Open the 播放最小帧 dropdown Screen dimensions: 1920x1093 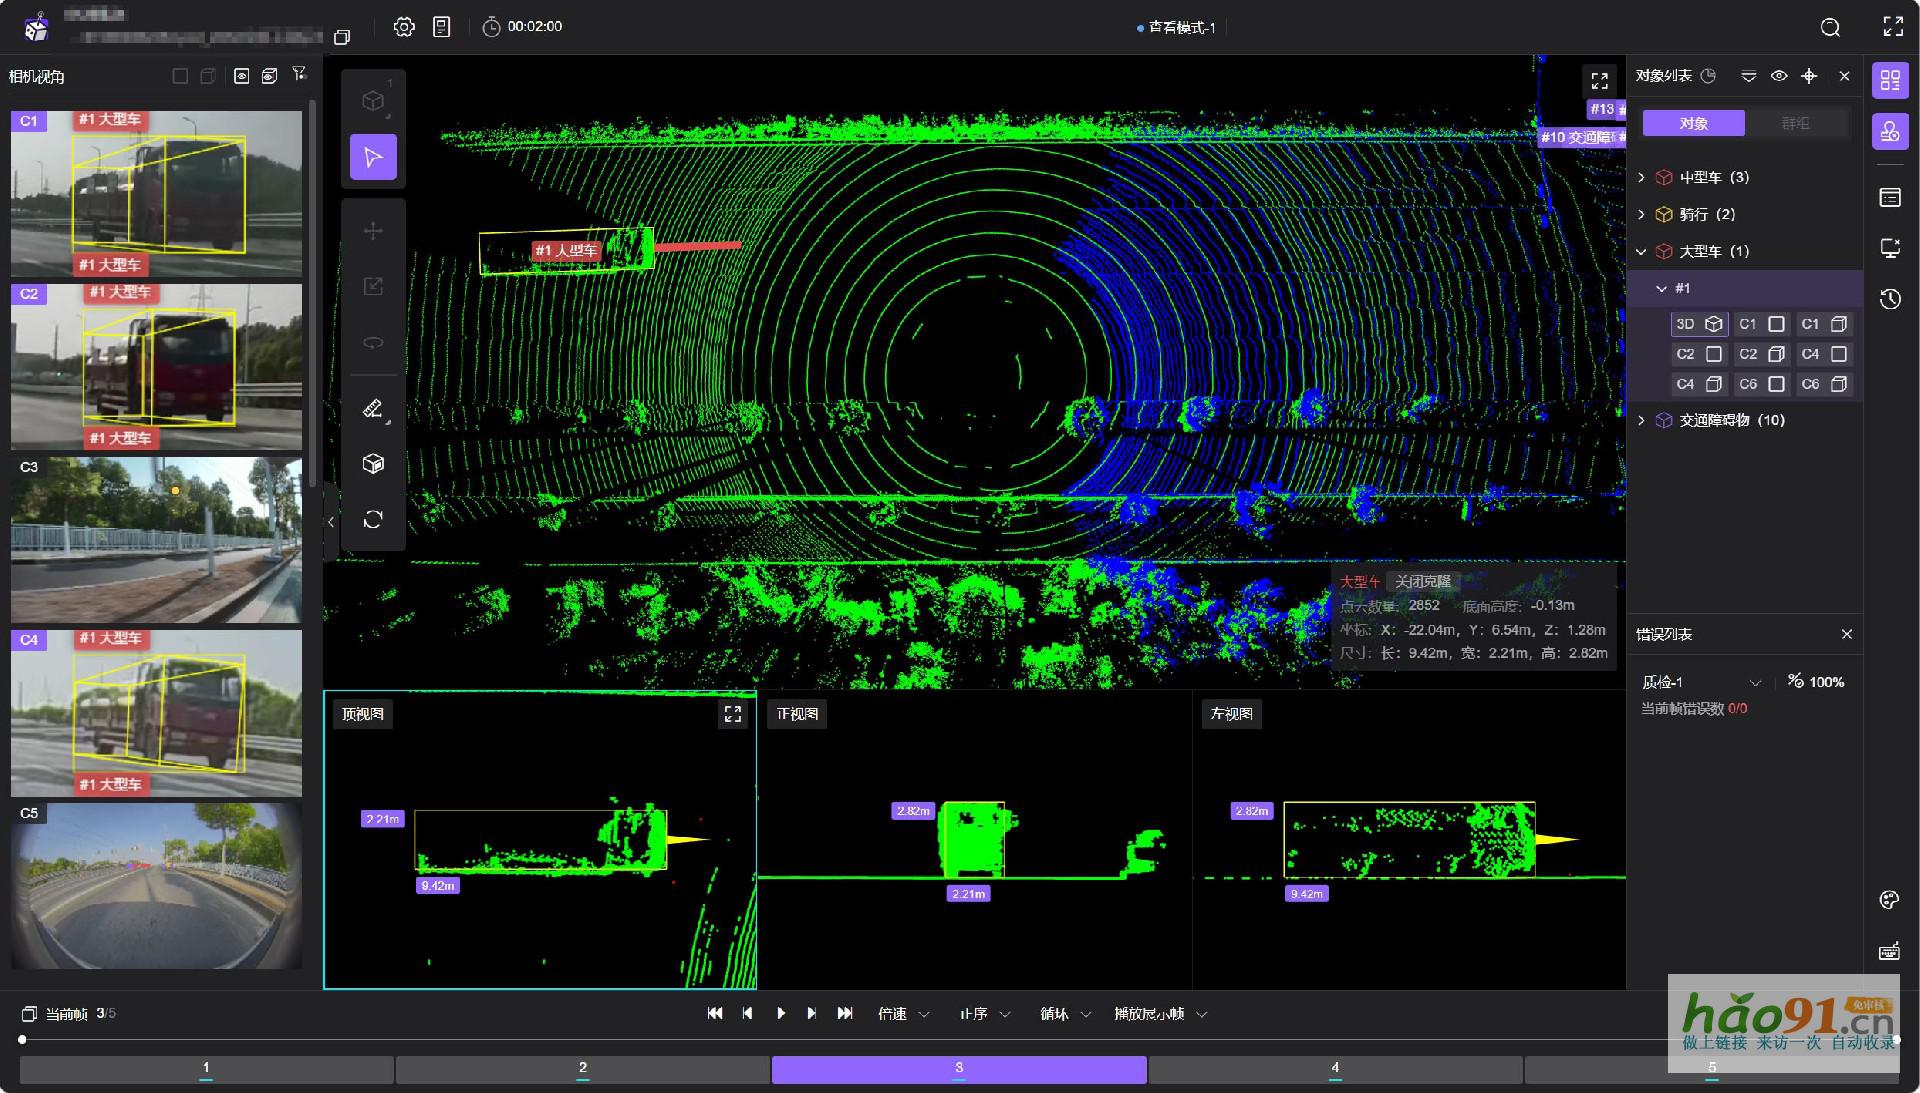click(1161, 1014)
